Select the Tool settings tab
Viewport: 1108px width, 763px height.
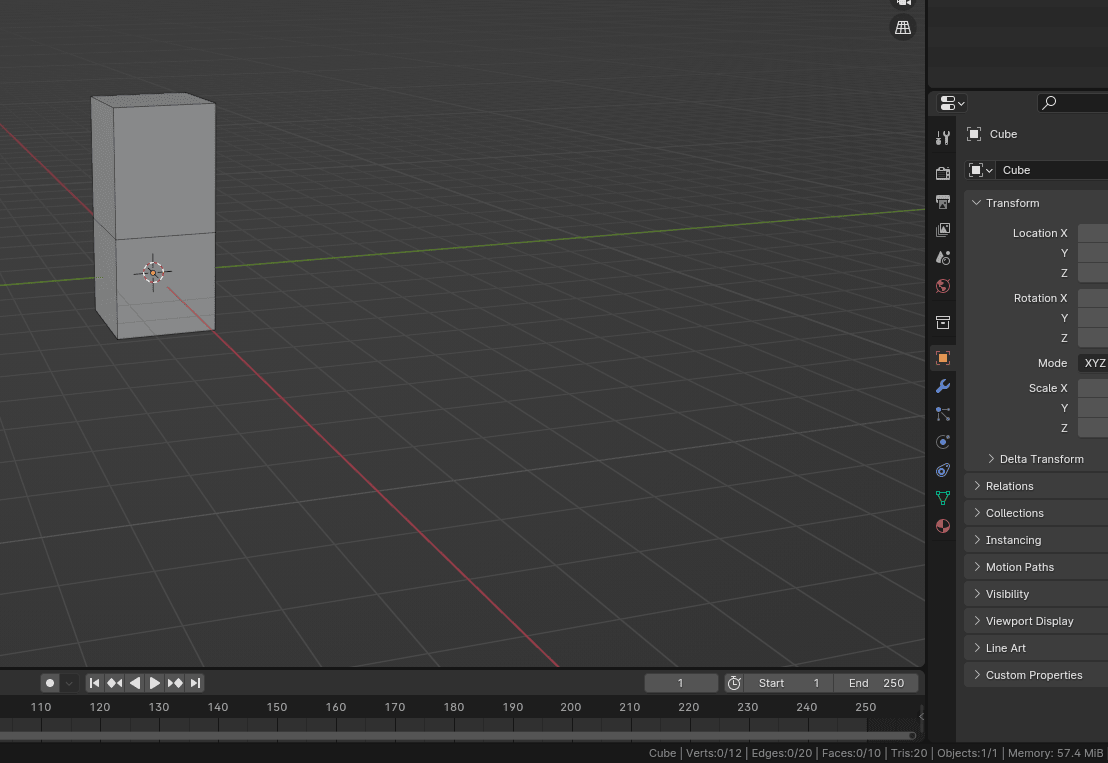click(942, 138)
